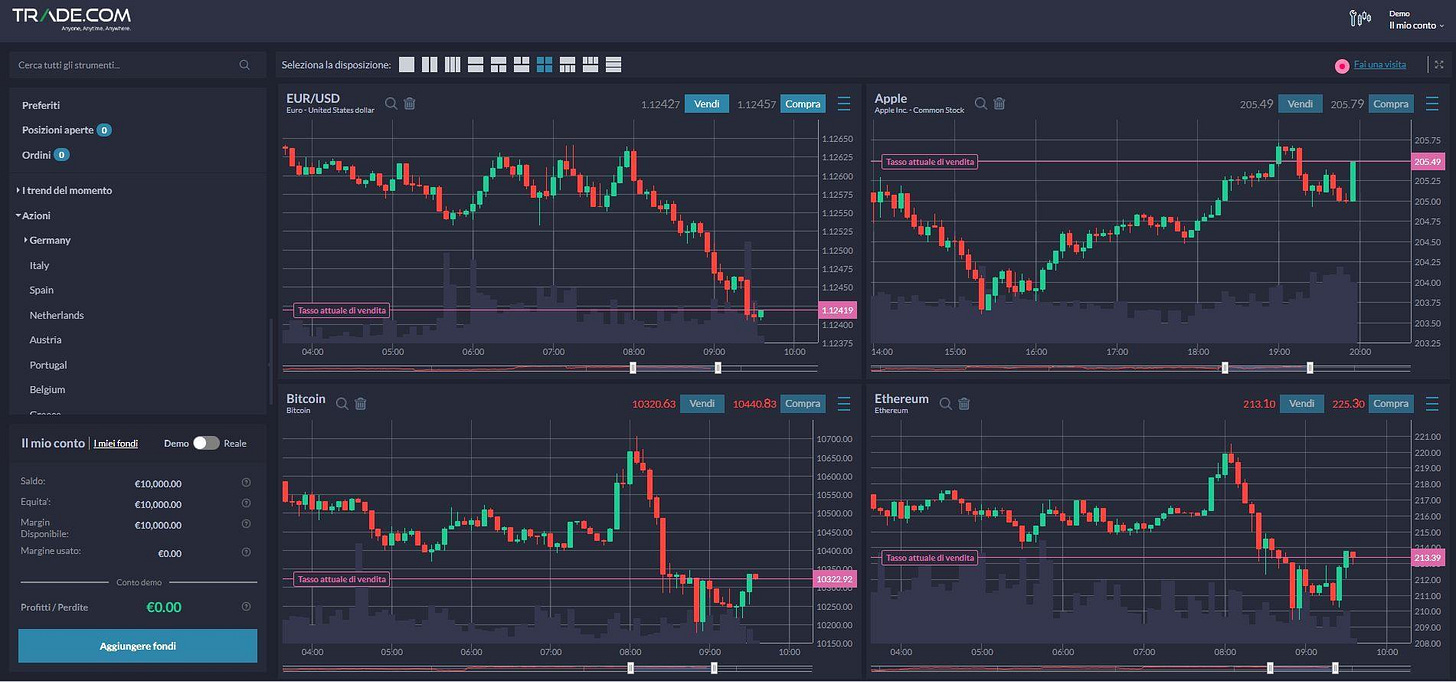Screen dimensions: 1456x682
Task: Open the Il mio conto account dropdown
Action: [1416, 25]
